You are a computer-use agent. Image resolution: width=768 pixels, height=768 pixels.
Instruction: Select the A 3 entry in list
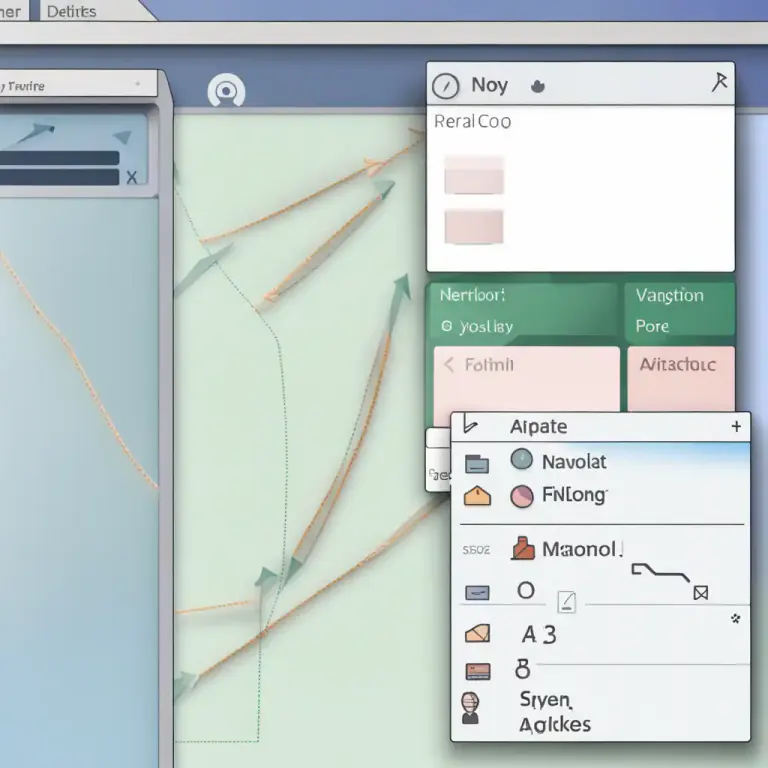(x=539, y=635)
